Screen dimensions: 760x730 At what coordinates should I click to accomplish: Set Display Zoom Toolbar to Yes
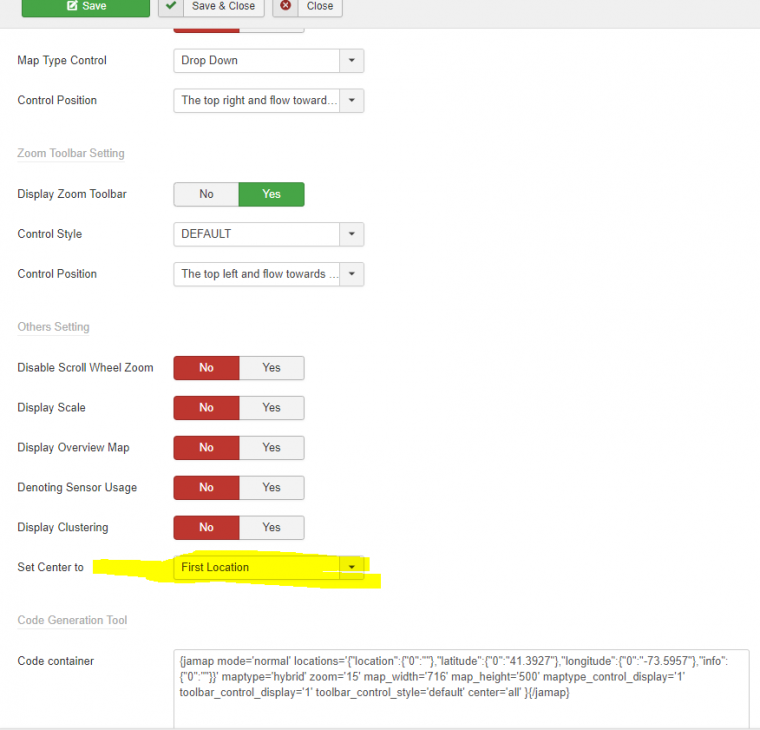pyautogui.click(x=271, y=194)
